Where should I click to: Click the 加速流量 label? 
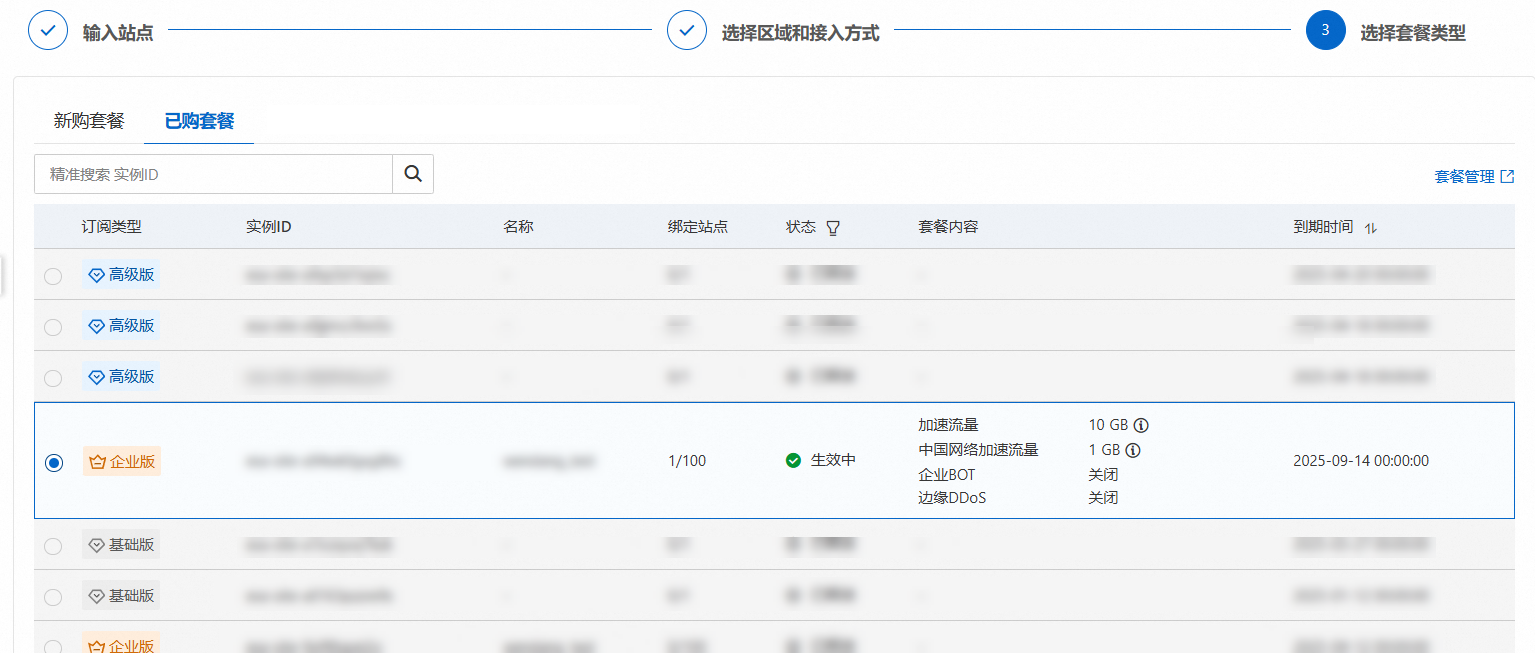tap(948, 425)
